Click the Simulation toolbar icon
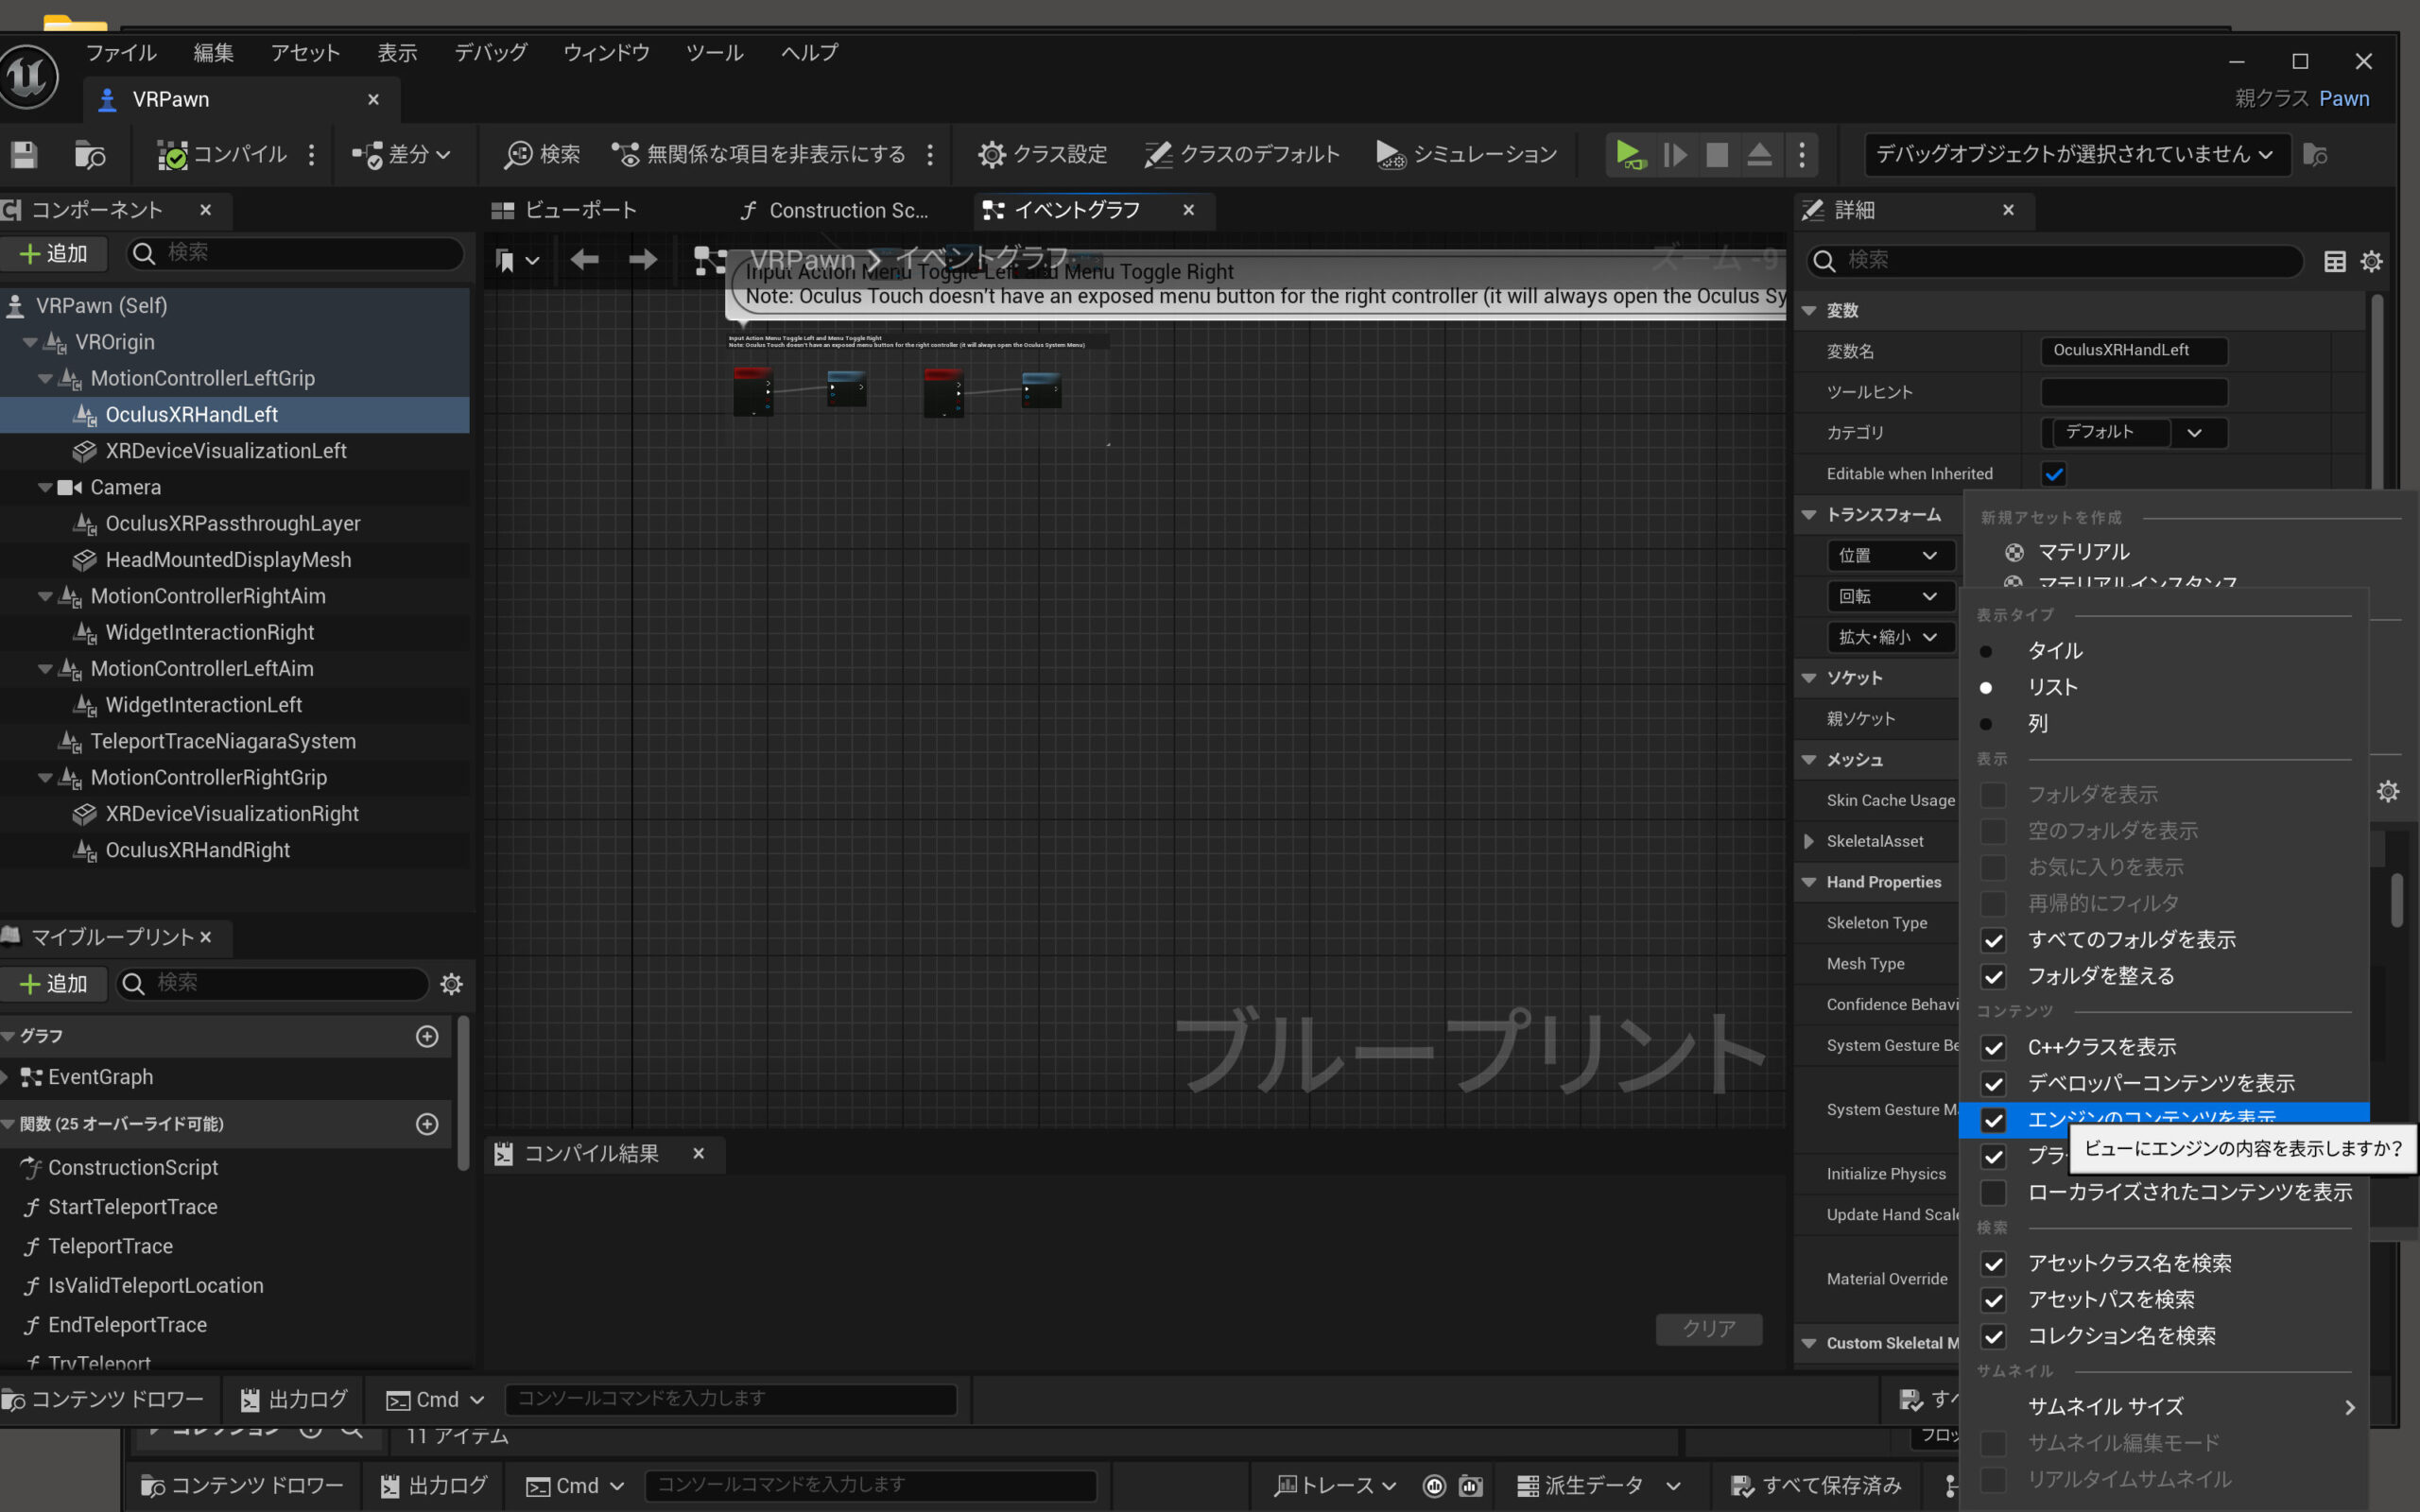The width and height of the screenshot is (2420, 1512). pos(1390,155)
